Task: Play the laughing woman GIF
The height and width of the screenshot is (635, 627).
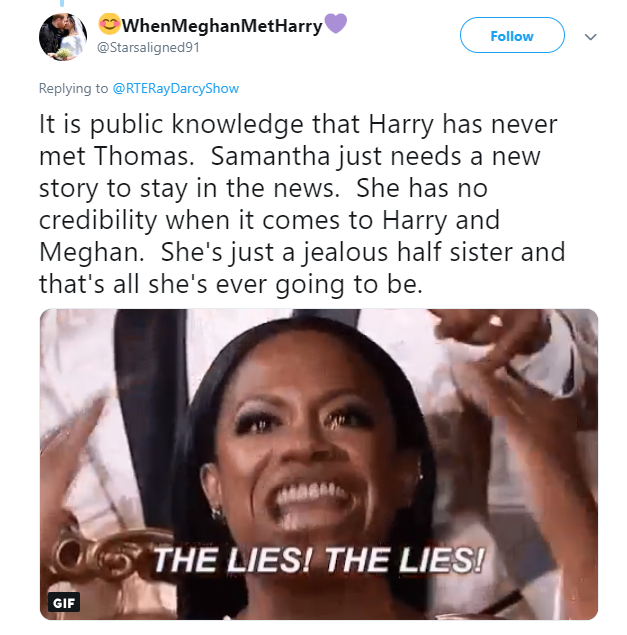Action: (x=319, y=464)
